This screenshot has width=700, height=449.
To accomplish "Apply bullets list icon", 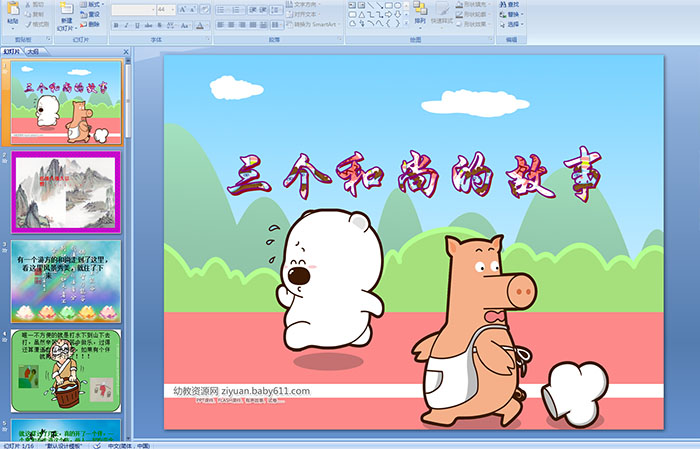I will [x=222, y=10].
